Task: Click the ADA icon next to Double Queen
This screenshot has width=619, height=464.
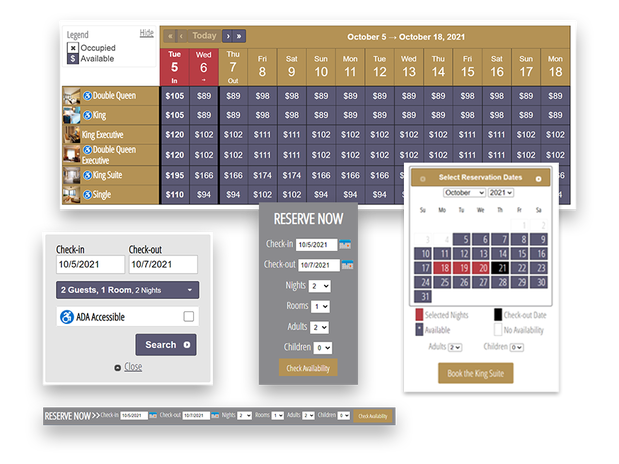Action: click(x=87, y=96)
